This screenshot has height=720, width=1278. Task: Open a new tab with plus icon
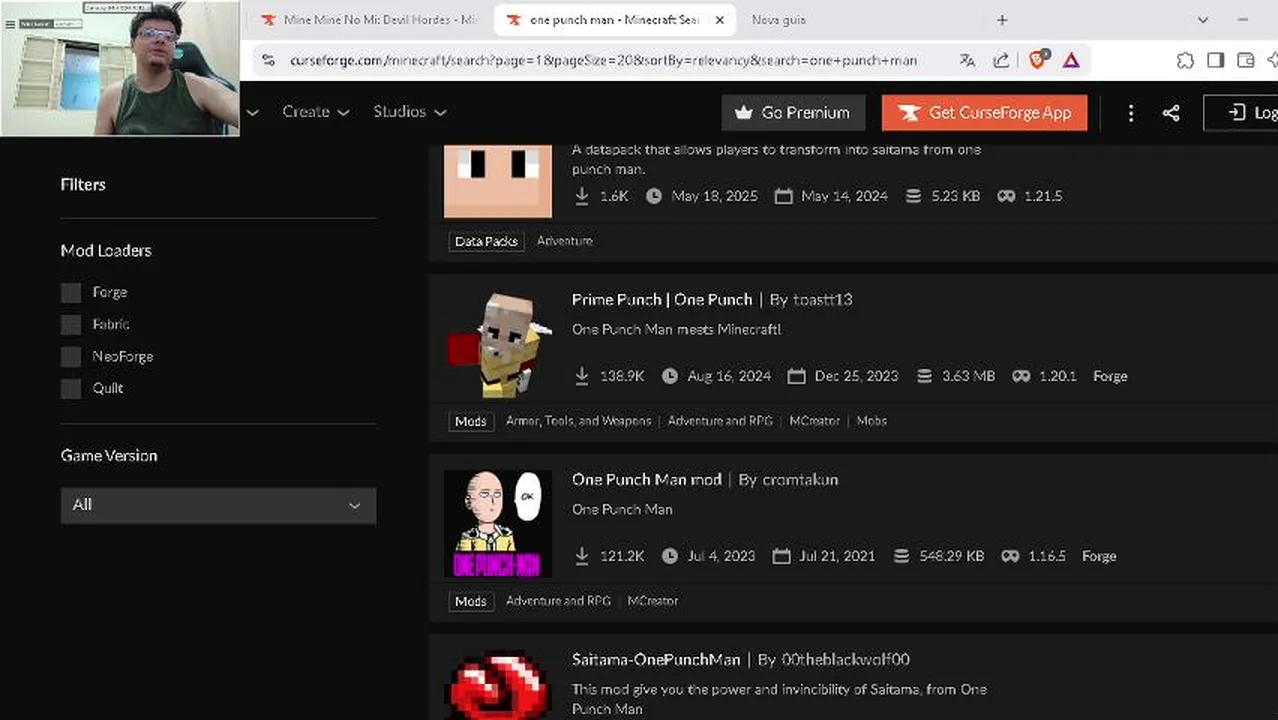pos(1002,20)
